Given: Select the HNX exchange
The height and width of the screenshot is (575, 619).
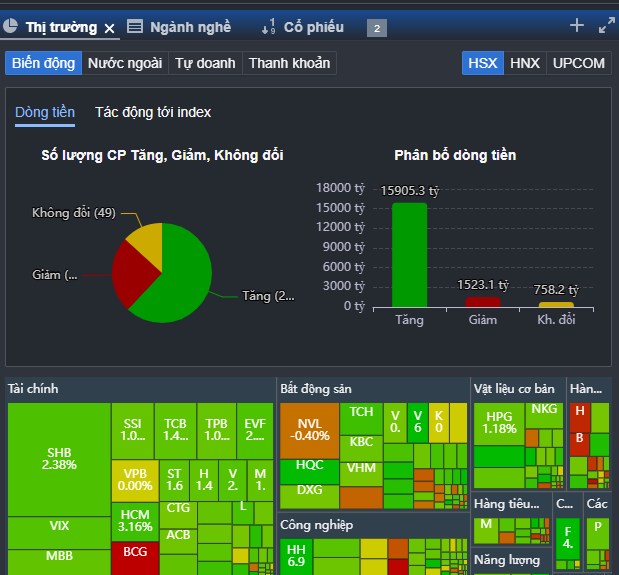Looking at the screenshot, I should pyautogui.click(x=524, y=63).
